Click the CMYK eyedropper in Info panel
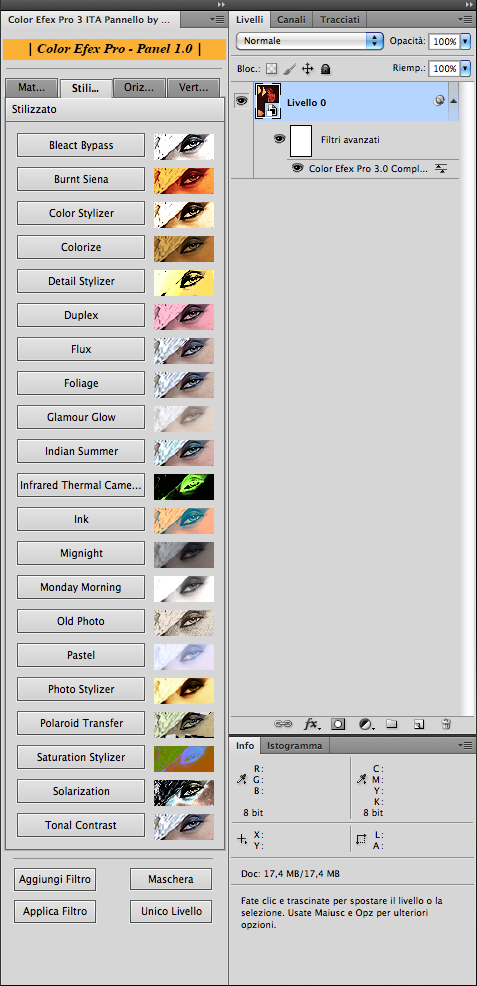477x986 pixels. pos(361,779)
